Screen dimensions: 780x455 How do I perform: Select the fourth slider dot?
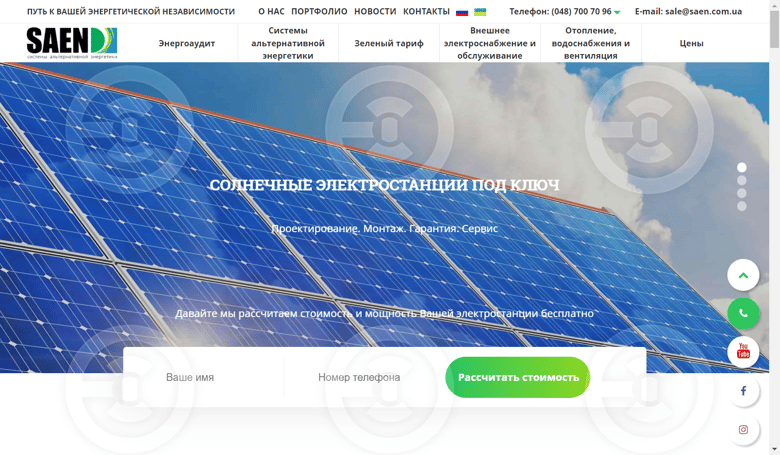click(x=742, y=206)
